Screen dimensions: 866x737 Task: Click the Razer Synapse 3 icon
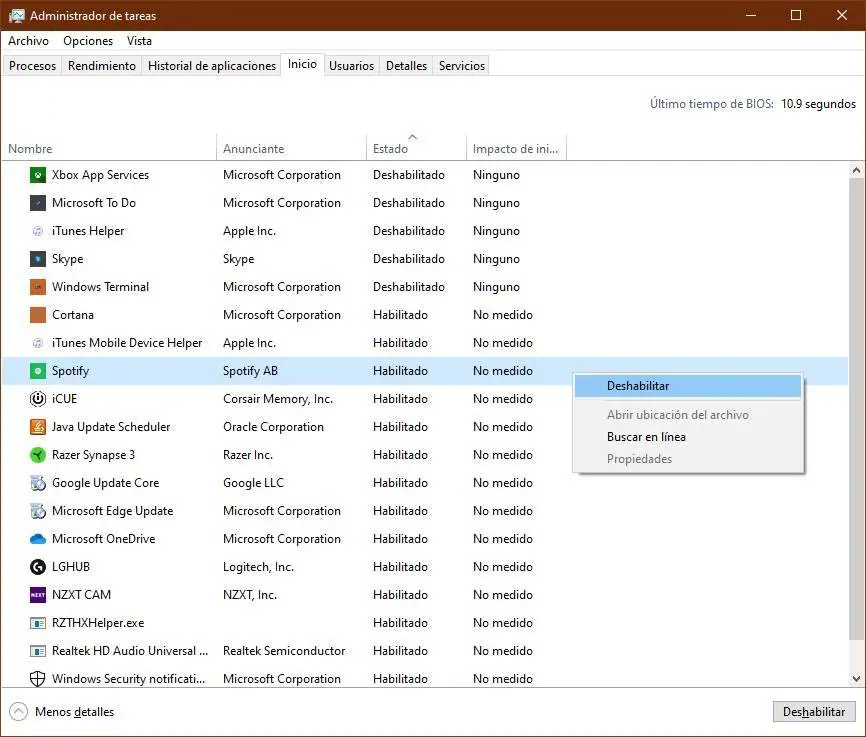coord(38,455)
